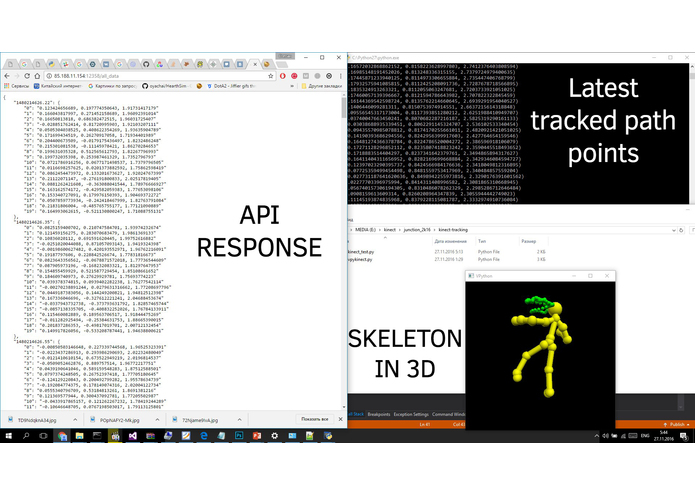Expand options for TD9NdqknA34.jpg download
695x494 pixels.
[x=75, y=420]
